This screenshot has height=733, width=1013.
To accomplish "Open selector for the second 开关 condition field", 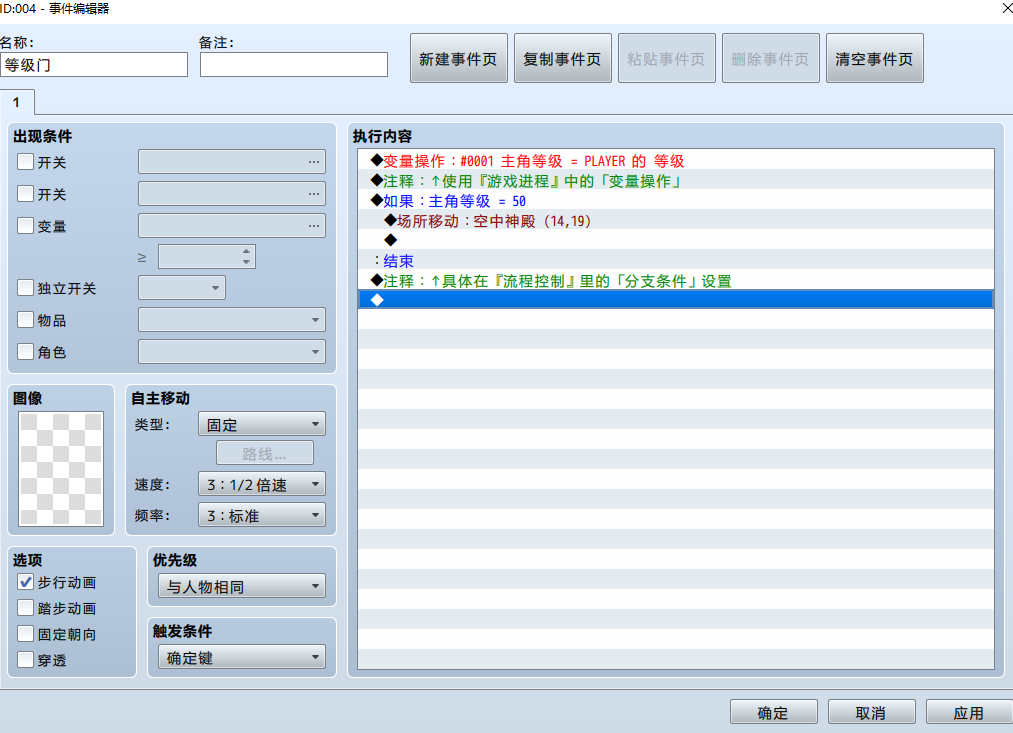I will coord(313,194).
